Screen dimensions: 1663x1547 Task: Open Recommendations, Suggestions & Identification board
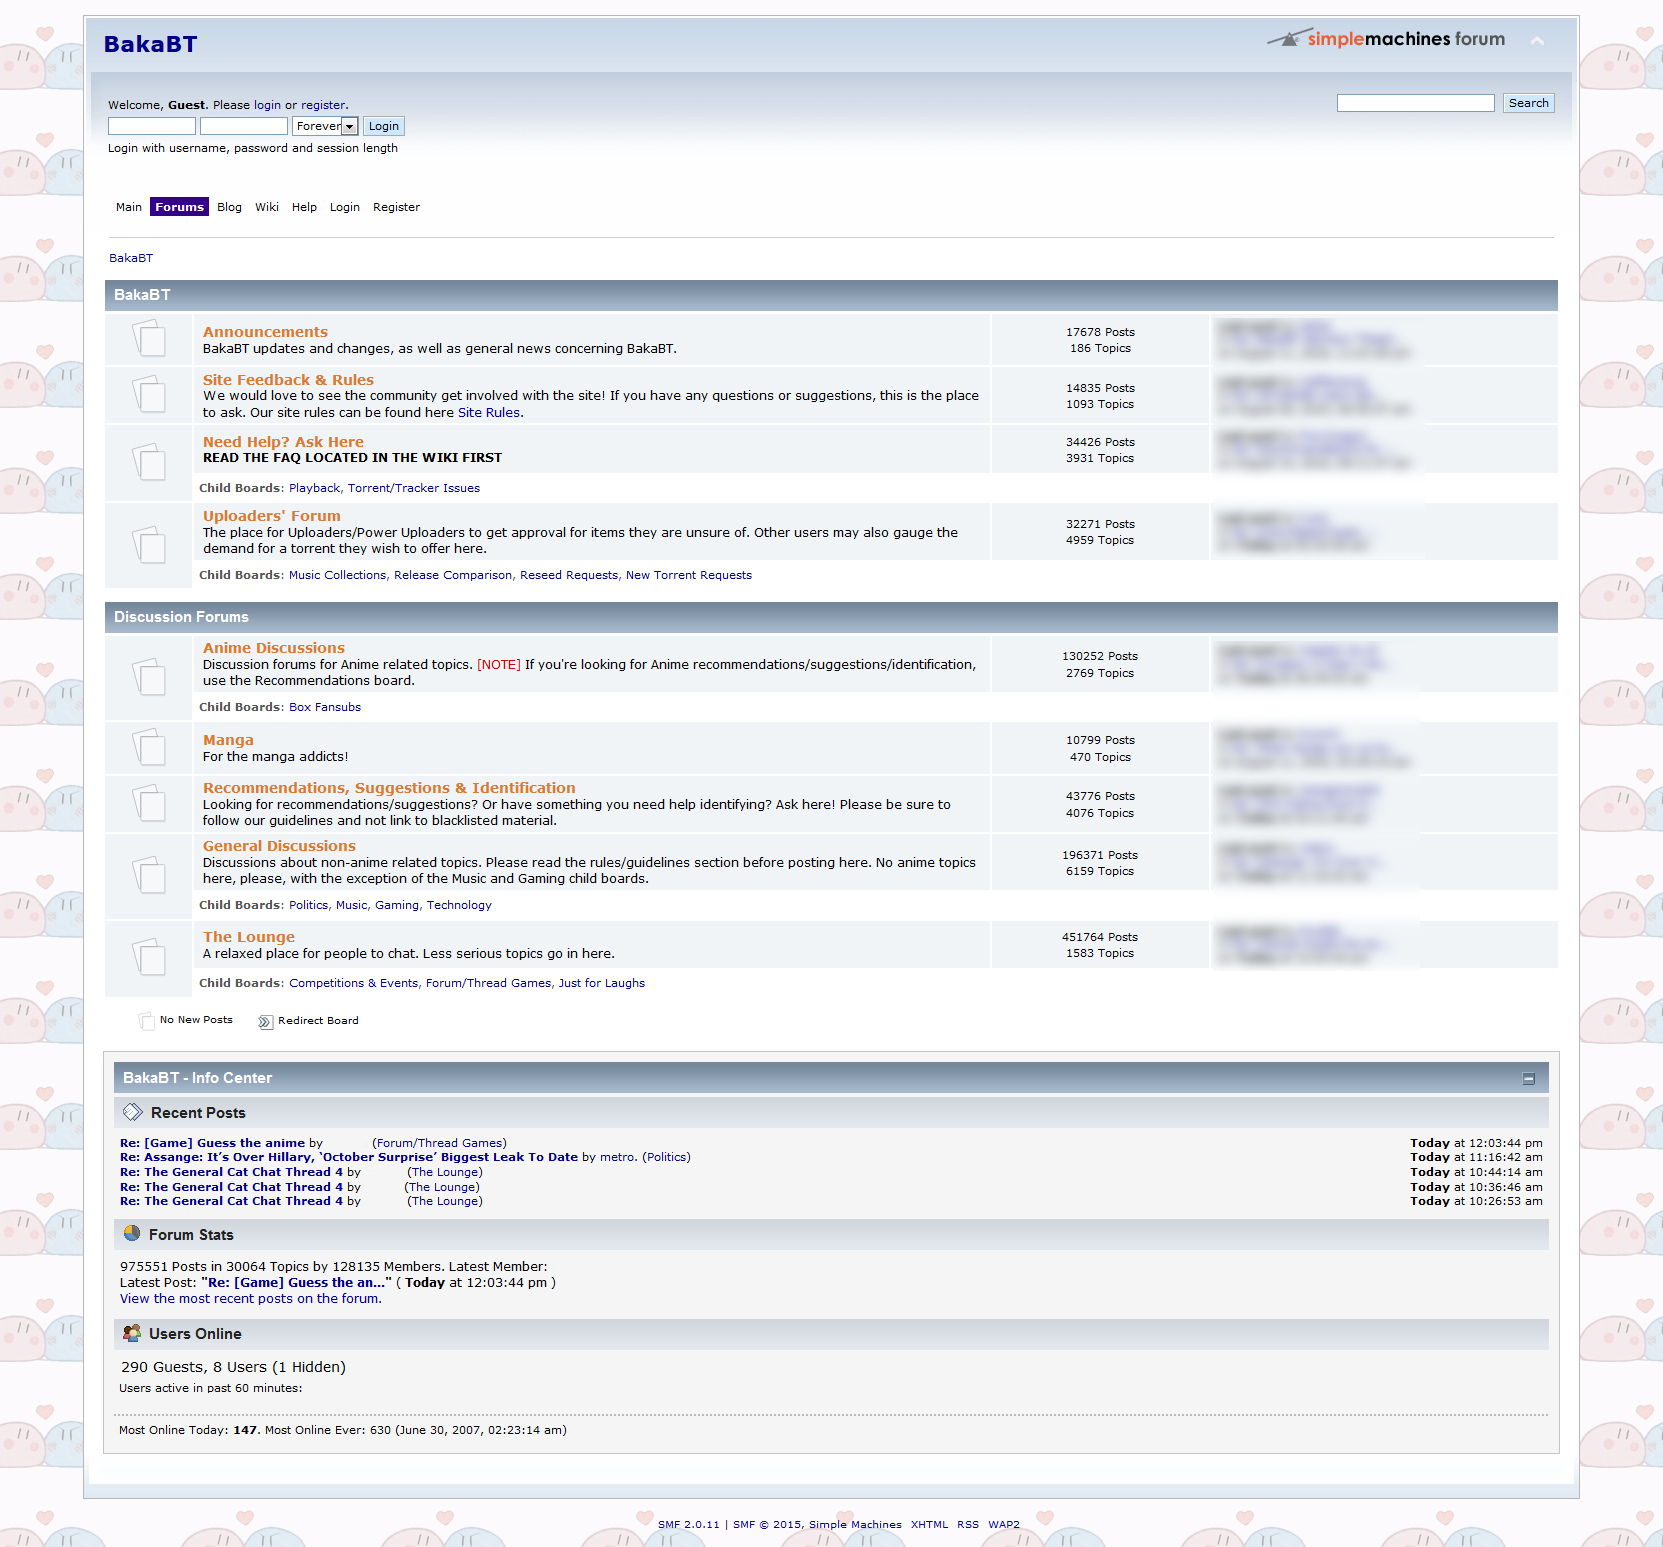389,788
